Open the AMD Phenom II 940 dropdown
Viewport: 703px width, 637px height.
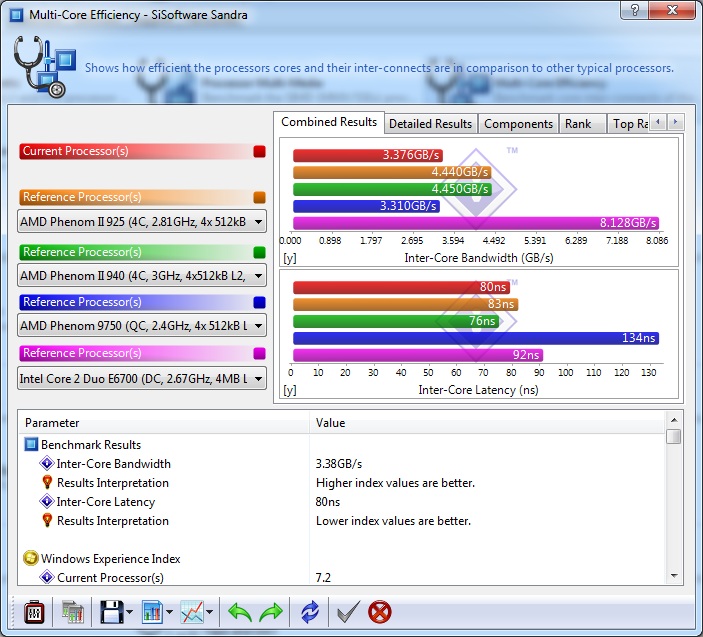click(x=142, y=275)
